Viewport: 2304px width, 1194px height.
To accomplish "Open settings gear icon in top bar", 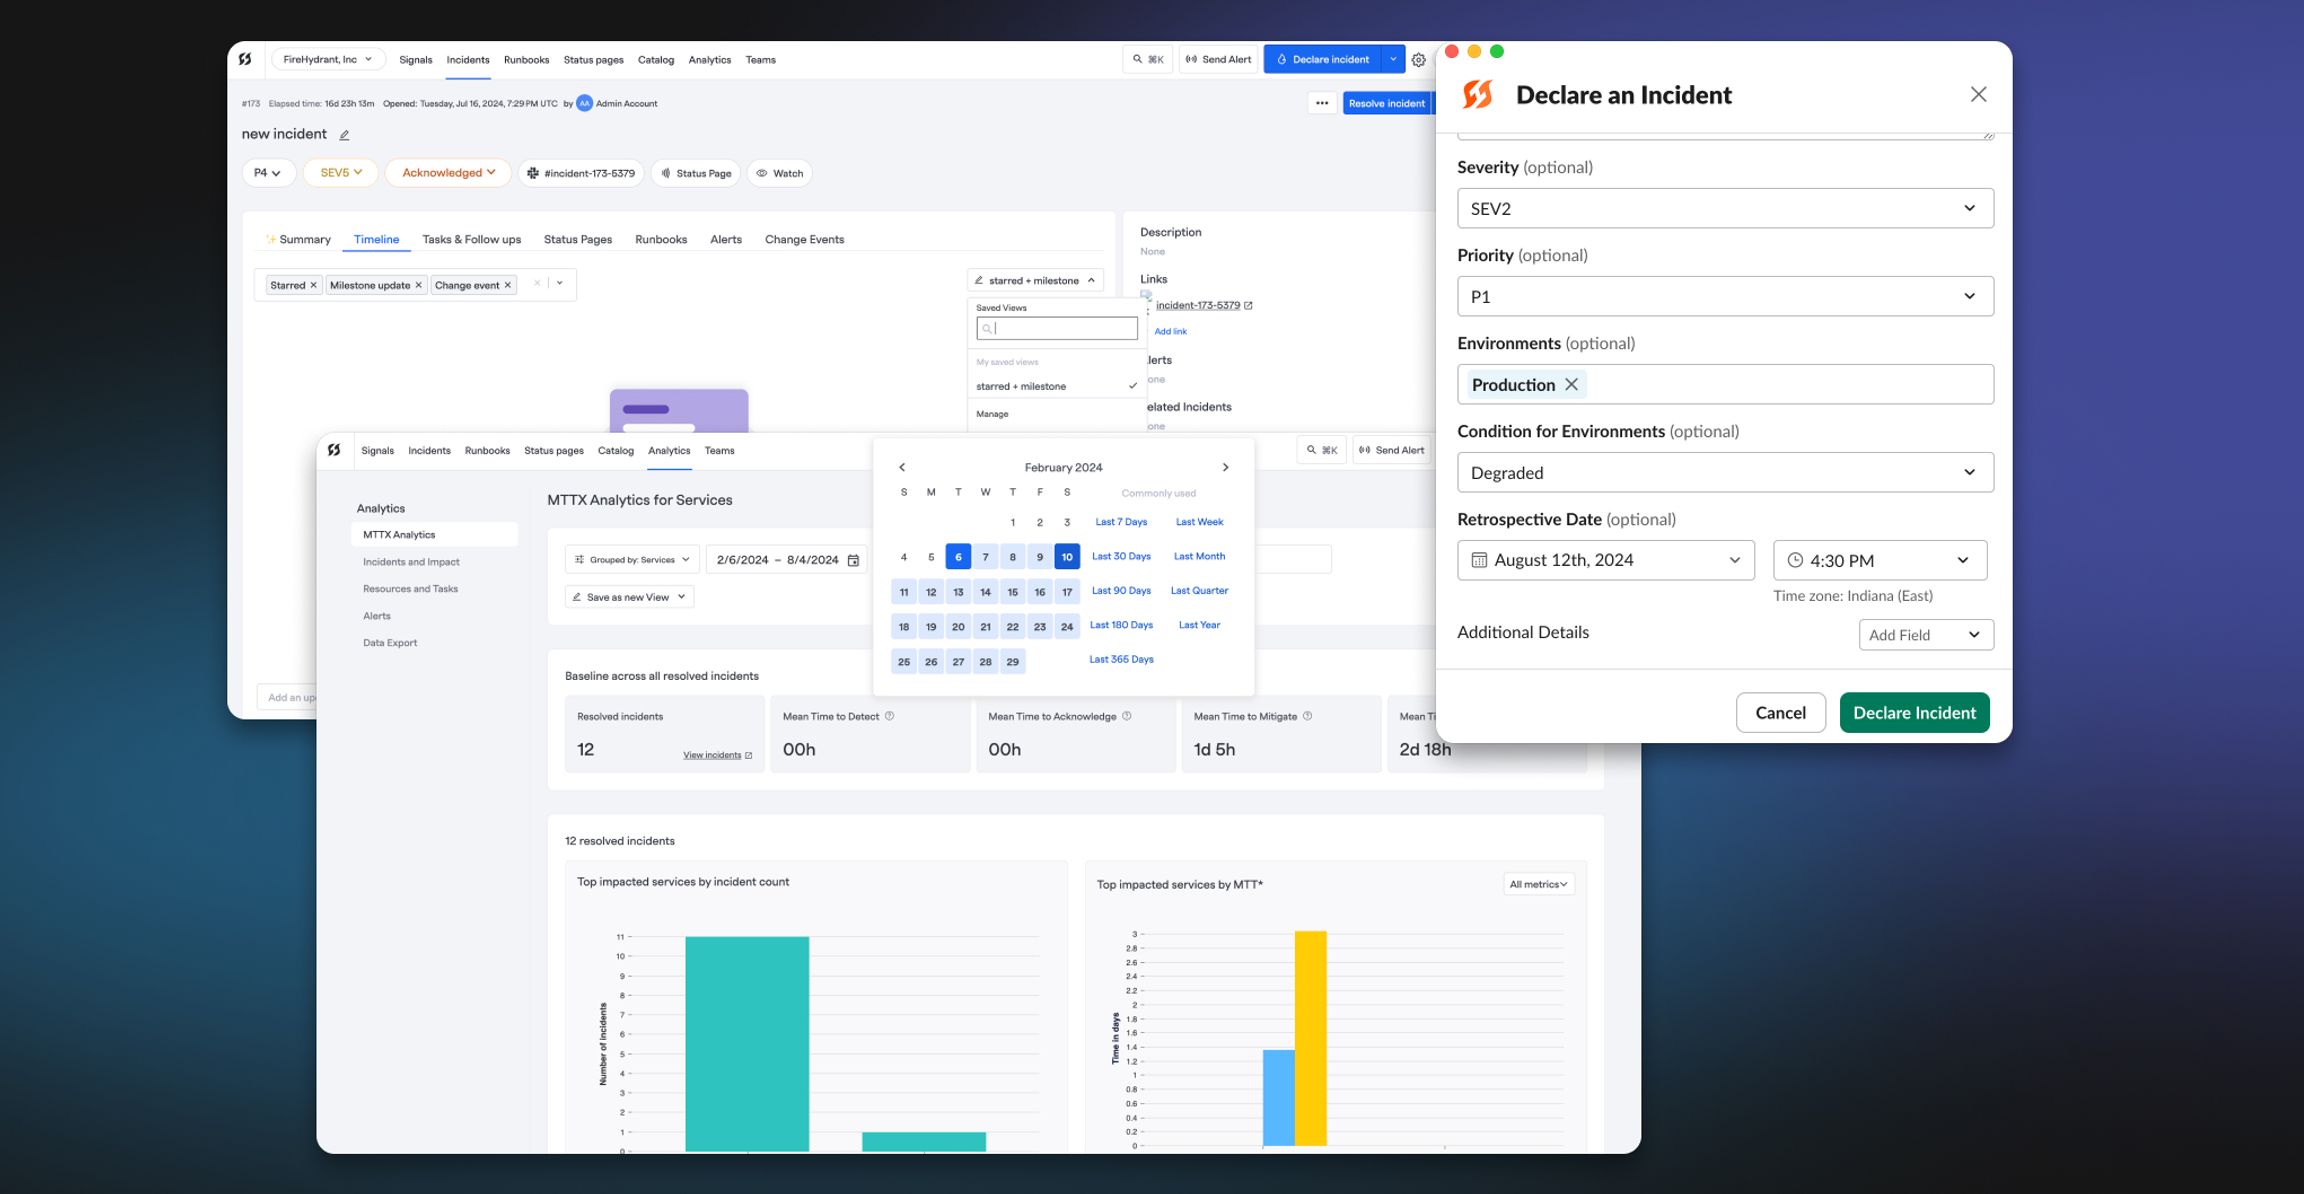I will coord(1418,60).
